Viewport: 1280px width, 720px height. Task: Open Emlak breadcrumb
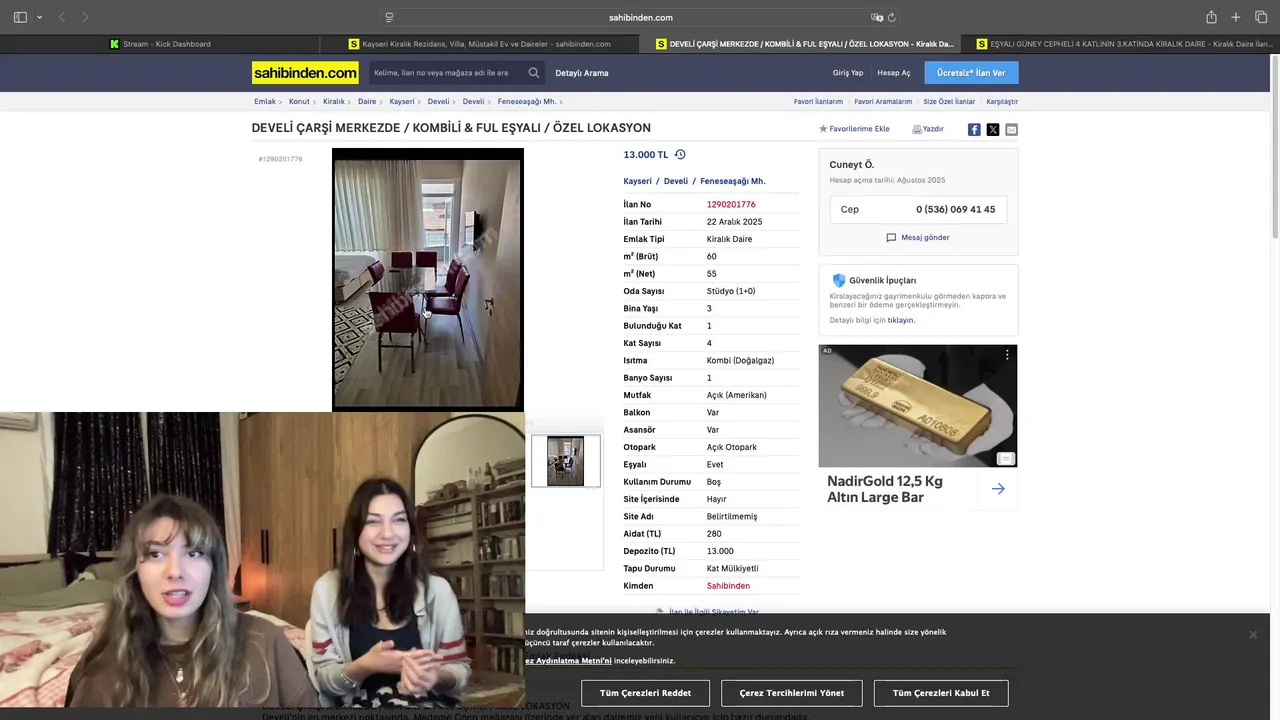point(265,101)
